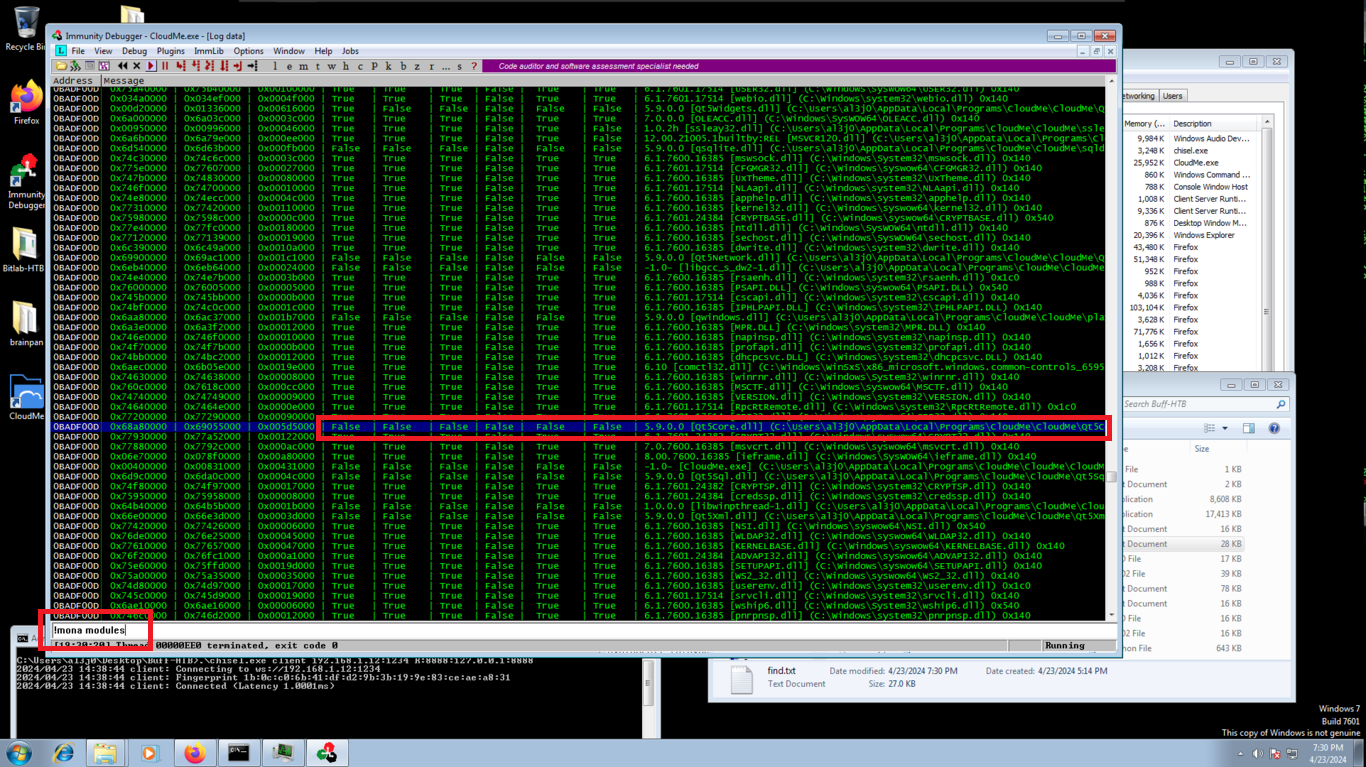Click Firefox icon on the taskbar
The image size is (1366, 767).
coord(195,753)
